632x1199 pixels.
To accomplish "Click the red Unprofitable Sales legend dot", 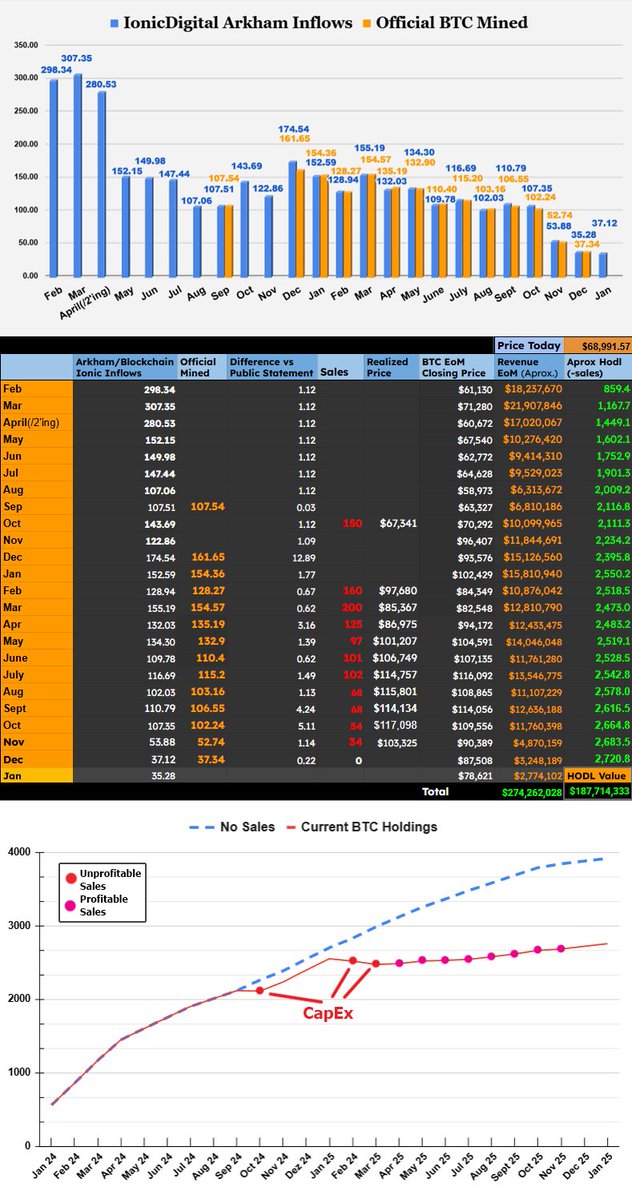I will coord(72,878).
